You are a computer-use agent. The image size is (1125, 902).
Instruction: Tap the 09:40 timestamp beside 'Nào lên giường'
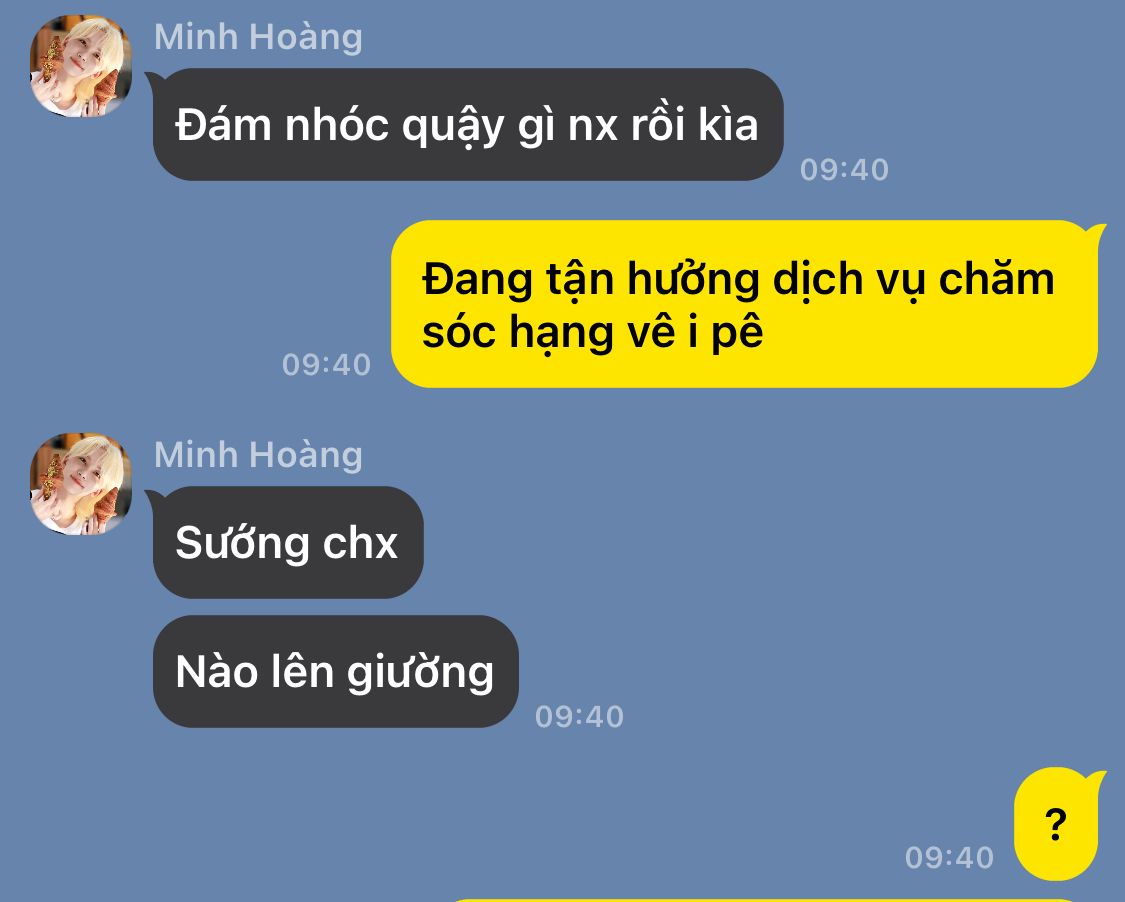point(580,717)
